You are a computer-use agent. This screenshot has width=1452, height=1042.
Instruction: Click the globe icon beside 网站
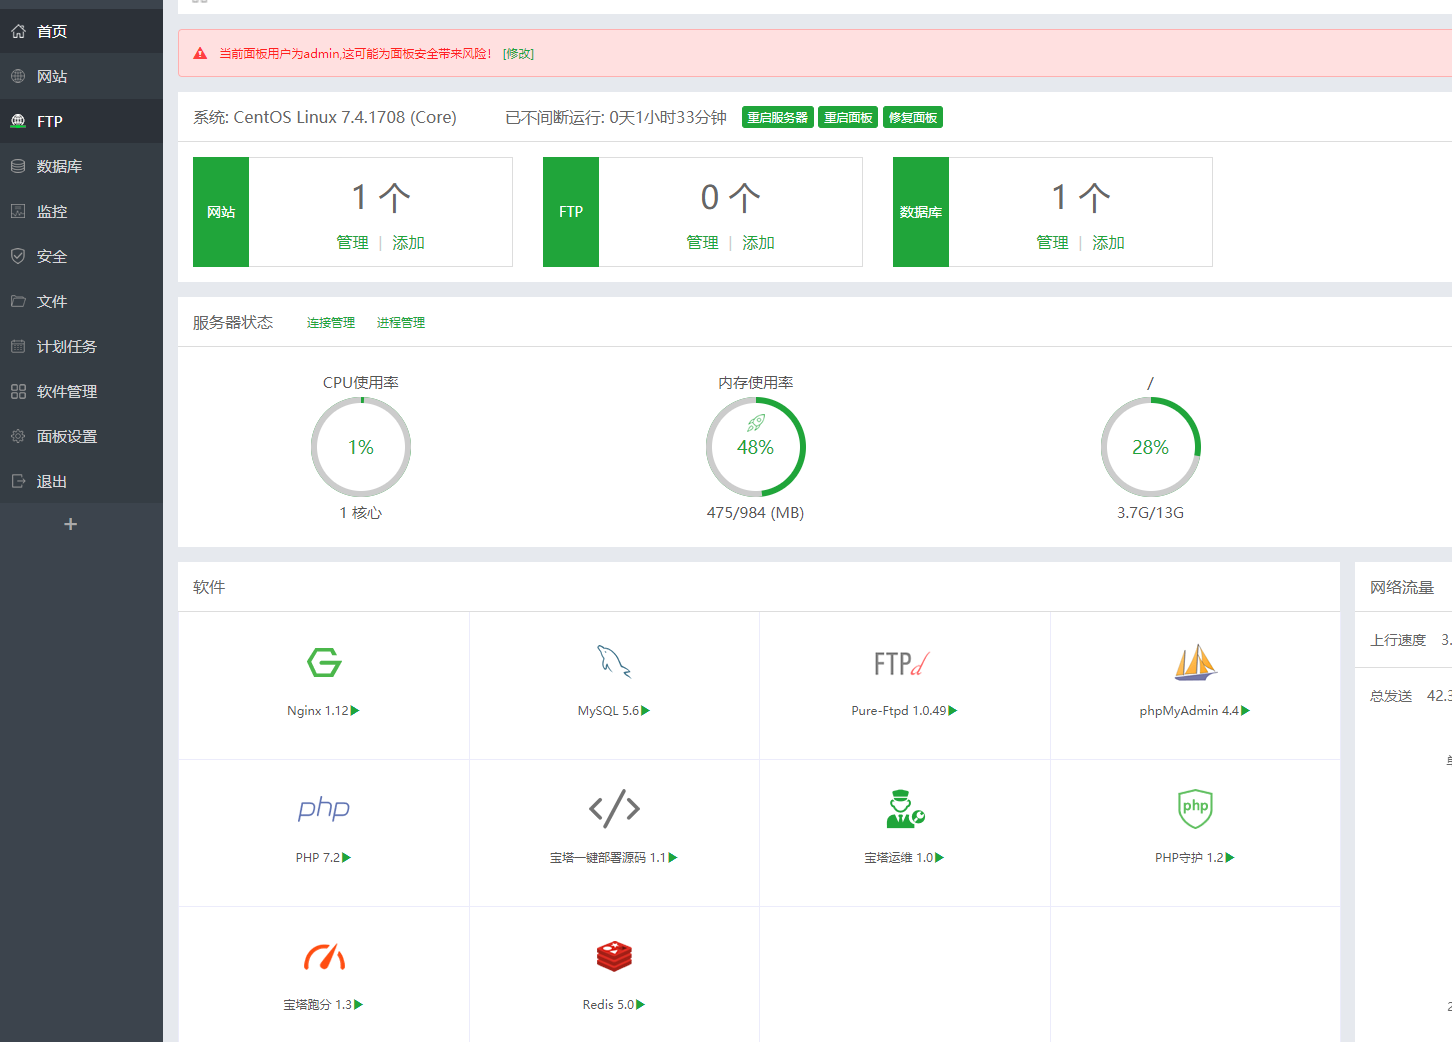tap(18, 76)
